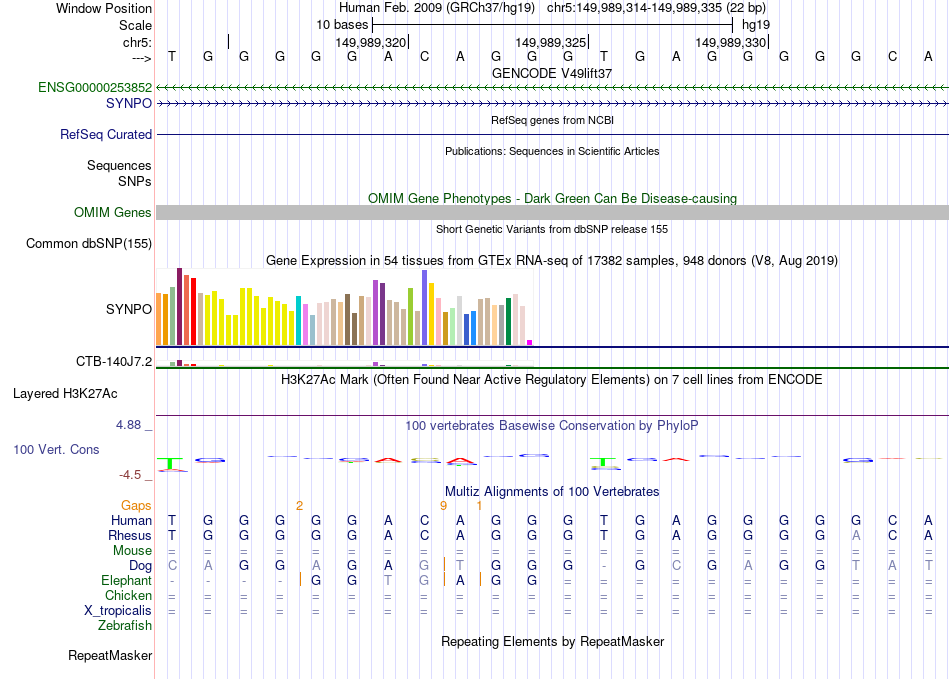Open the RefSeq Curated track label
Screen dimensions: 950x679
[x=106, y=134]
